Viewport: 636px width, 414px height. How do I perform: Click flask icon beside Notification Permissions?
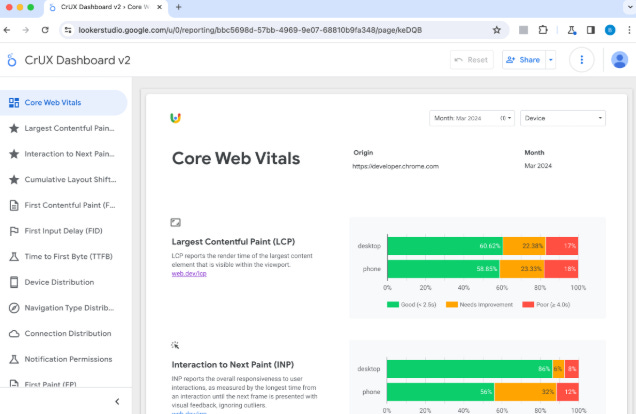point(14,359)
